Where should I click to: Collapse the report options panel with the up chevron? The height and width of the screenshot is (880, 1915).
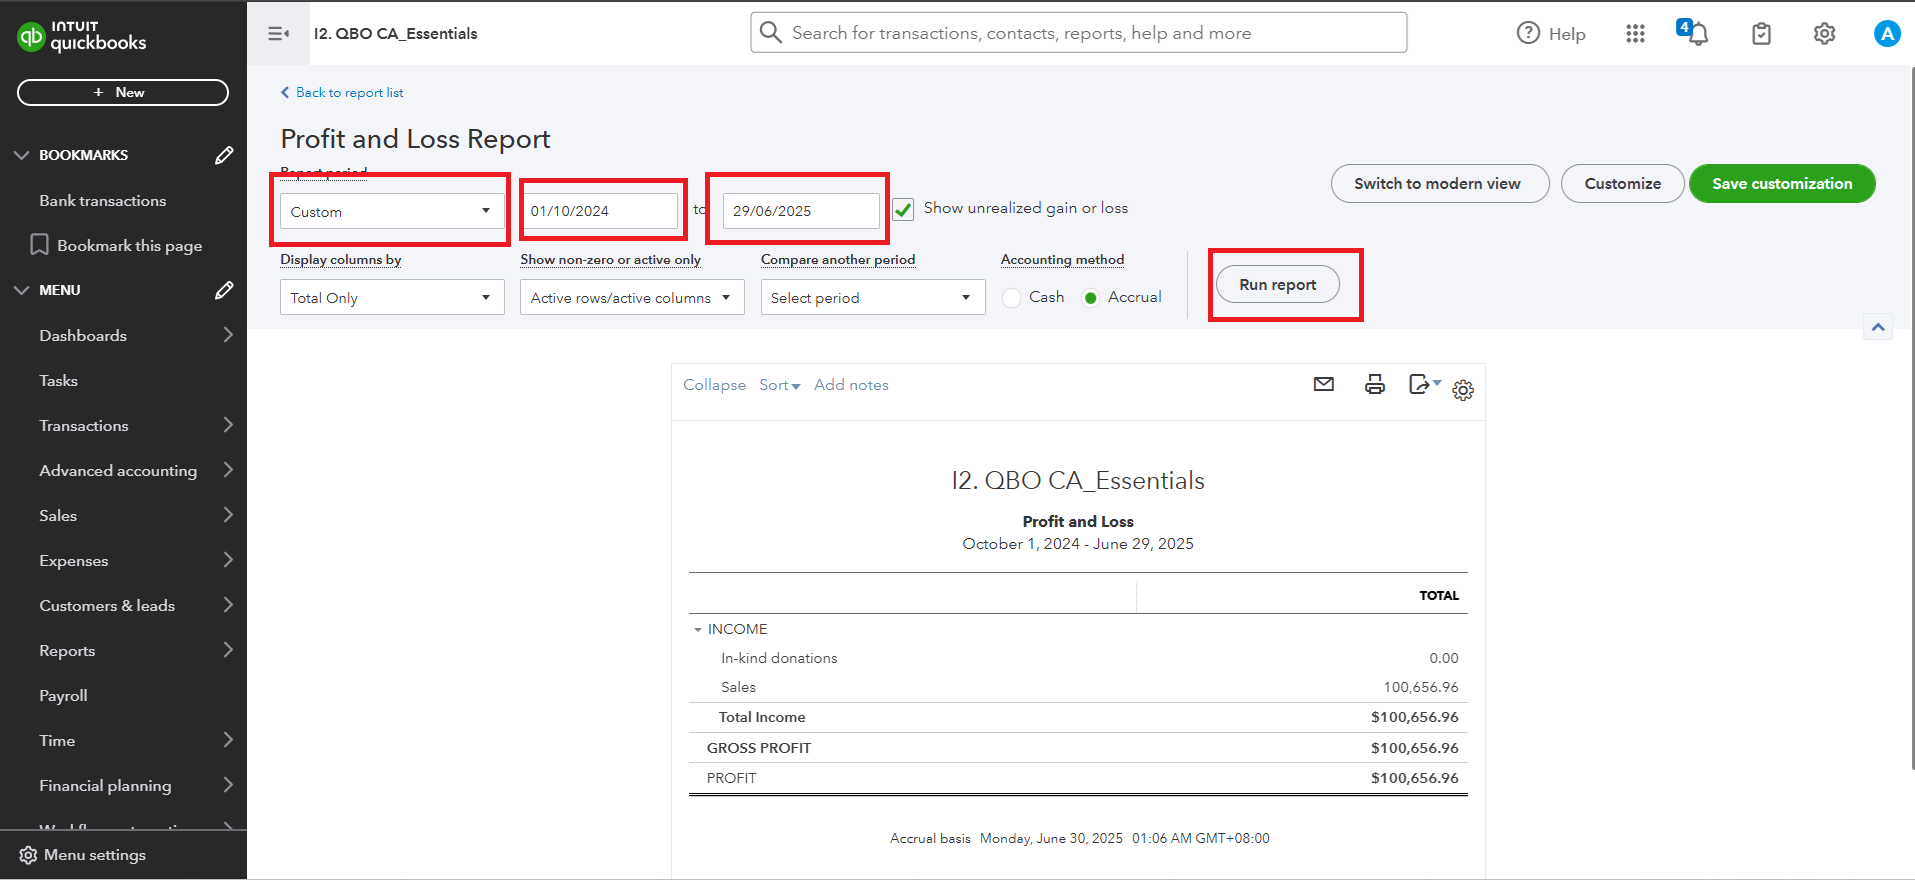tap(1878, 327)
